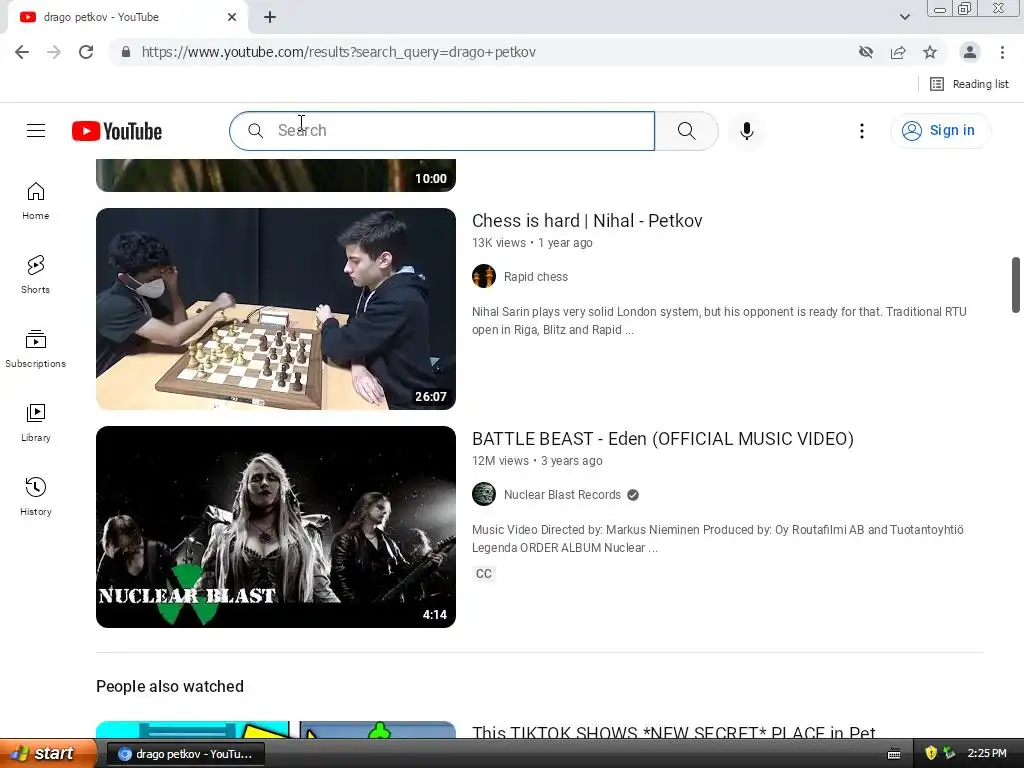Screen dimensions: 1024x768
Task: Open the Windows start menu
Action: 47,754
